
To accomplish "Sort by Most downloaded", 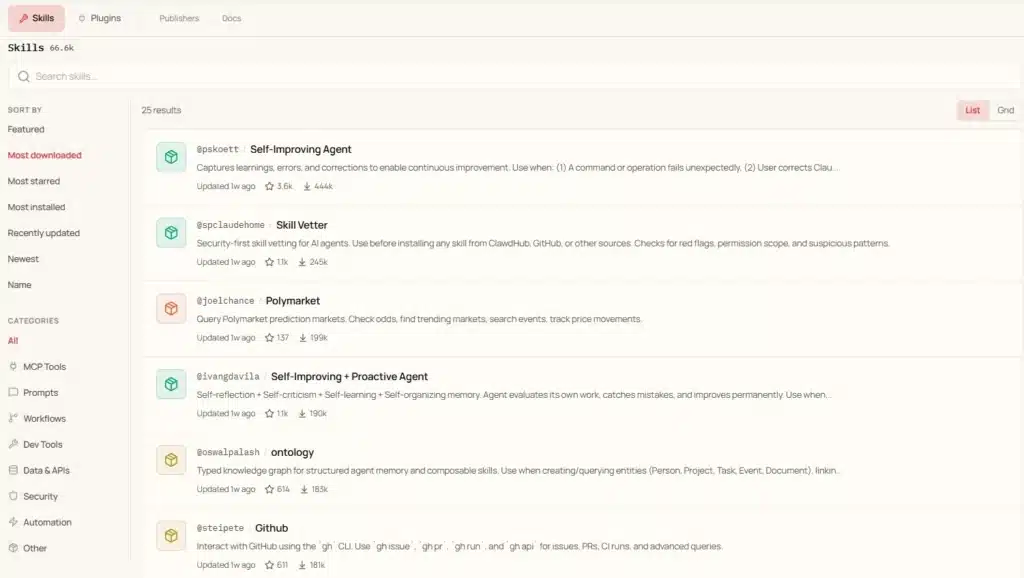I will [44, 155].
